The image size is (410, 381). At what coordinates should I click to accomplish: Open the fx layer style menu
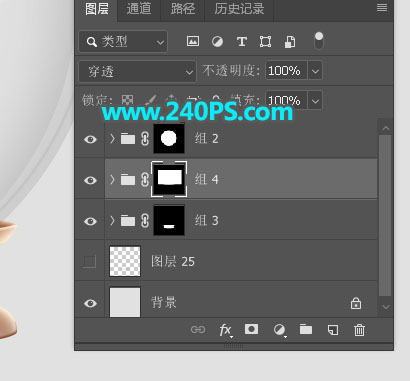(x=226, y=330)
